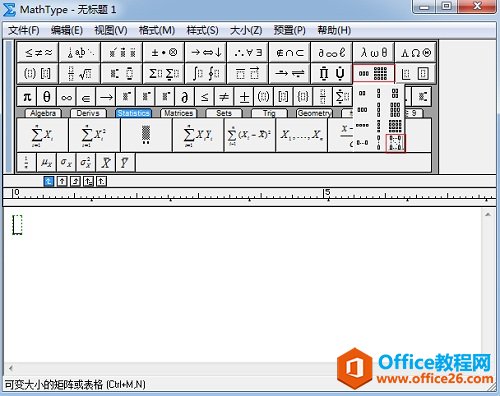Viewport: 500px width, 396px height.
Task: Choose 3x3 matrix template in palette
Action: (395, 109)
